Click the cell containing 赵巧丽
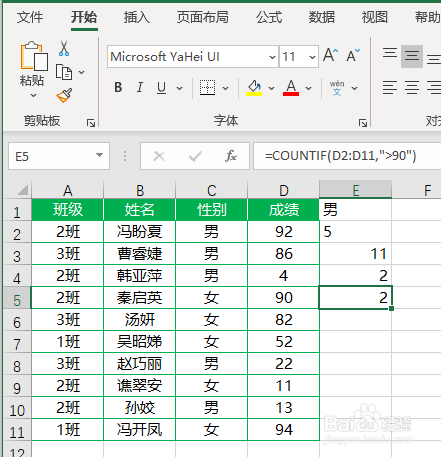The height and width of the screenshot is (457, 441). point(140,364)
